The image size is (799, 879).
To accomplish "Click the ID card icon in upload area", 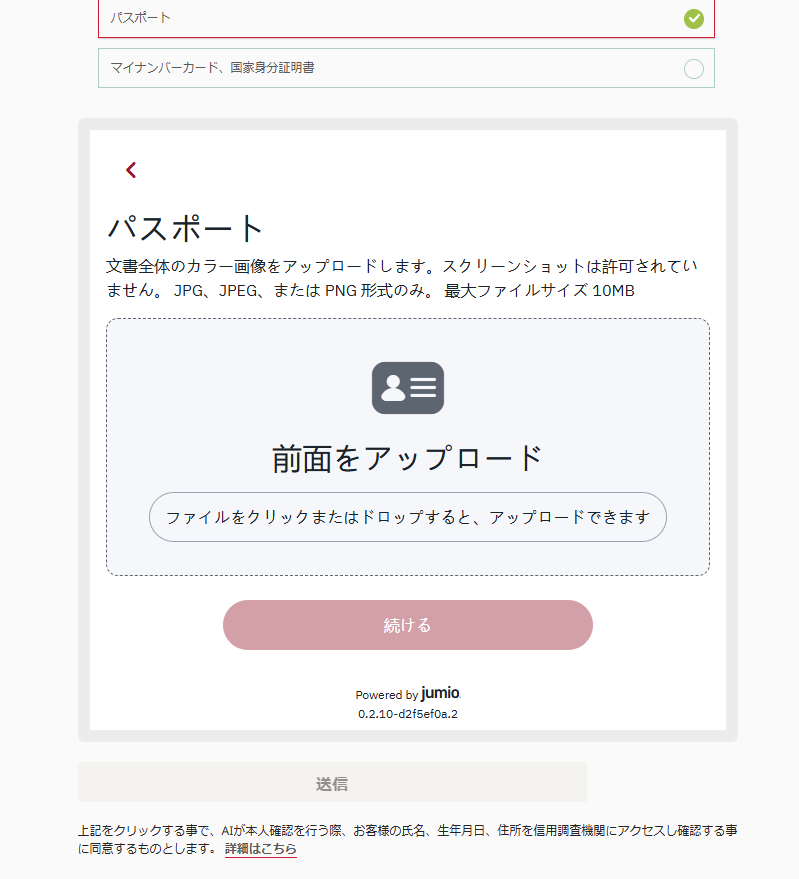I will pos(407,388).
